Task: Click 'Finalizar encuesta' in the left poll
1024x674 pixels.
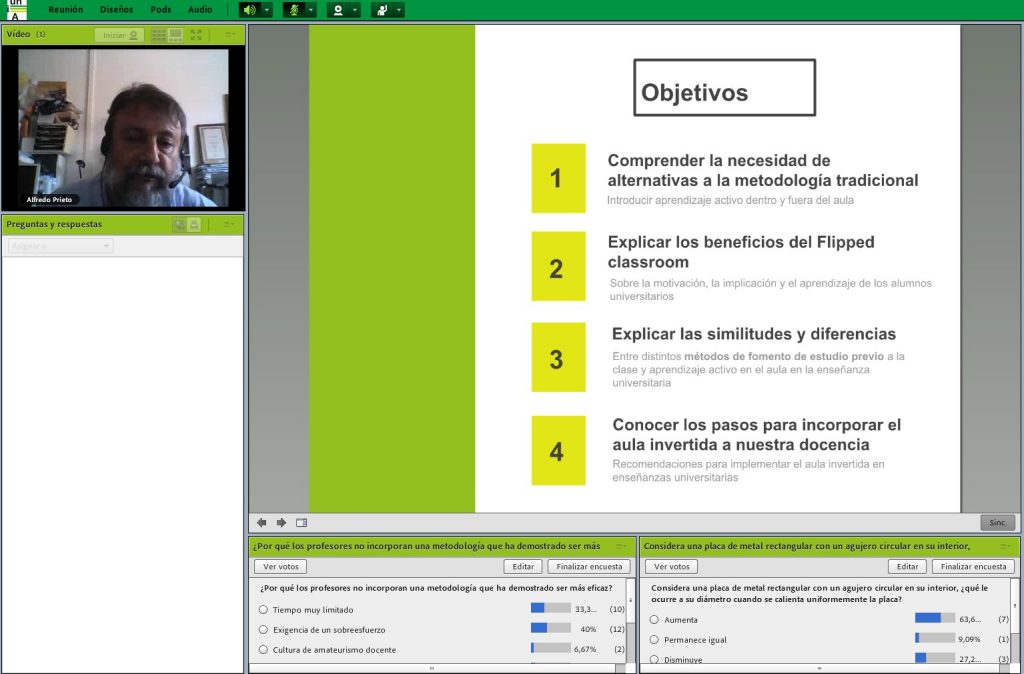Action: tap(589, 567)
